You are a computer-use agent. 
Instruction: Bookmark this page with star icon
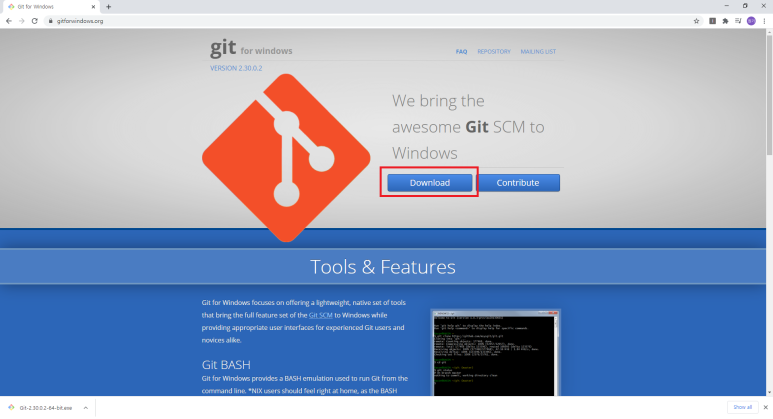pyautogui.click(x=696, y=21)
